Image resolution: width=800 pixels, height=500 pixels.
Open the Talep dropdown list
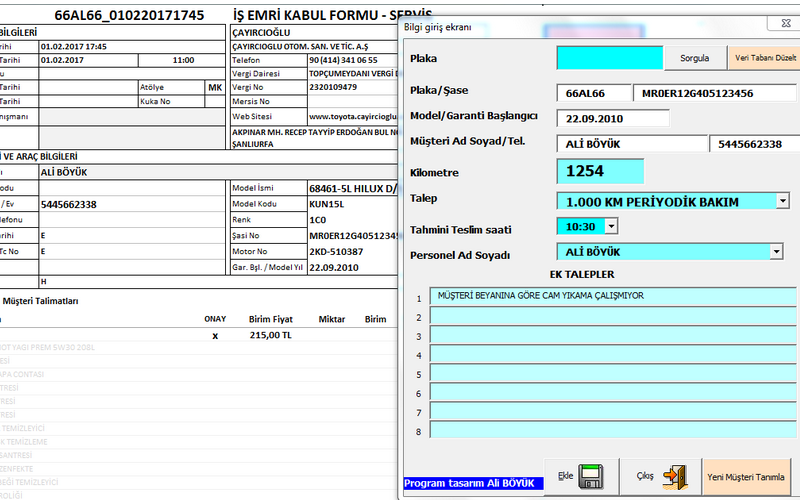click(x=782, y=201)
